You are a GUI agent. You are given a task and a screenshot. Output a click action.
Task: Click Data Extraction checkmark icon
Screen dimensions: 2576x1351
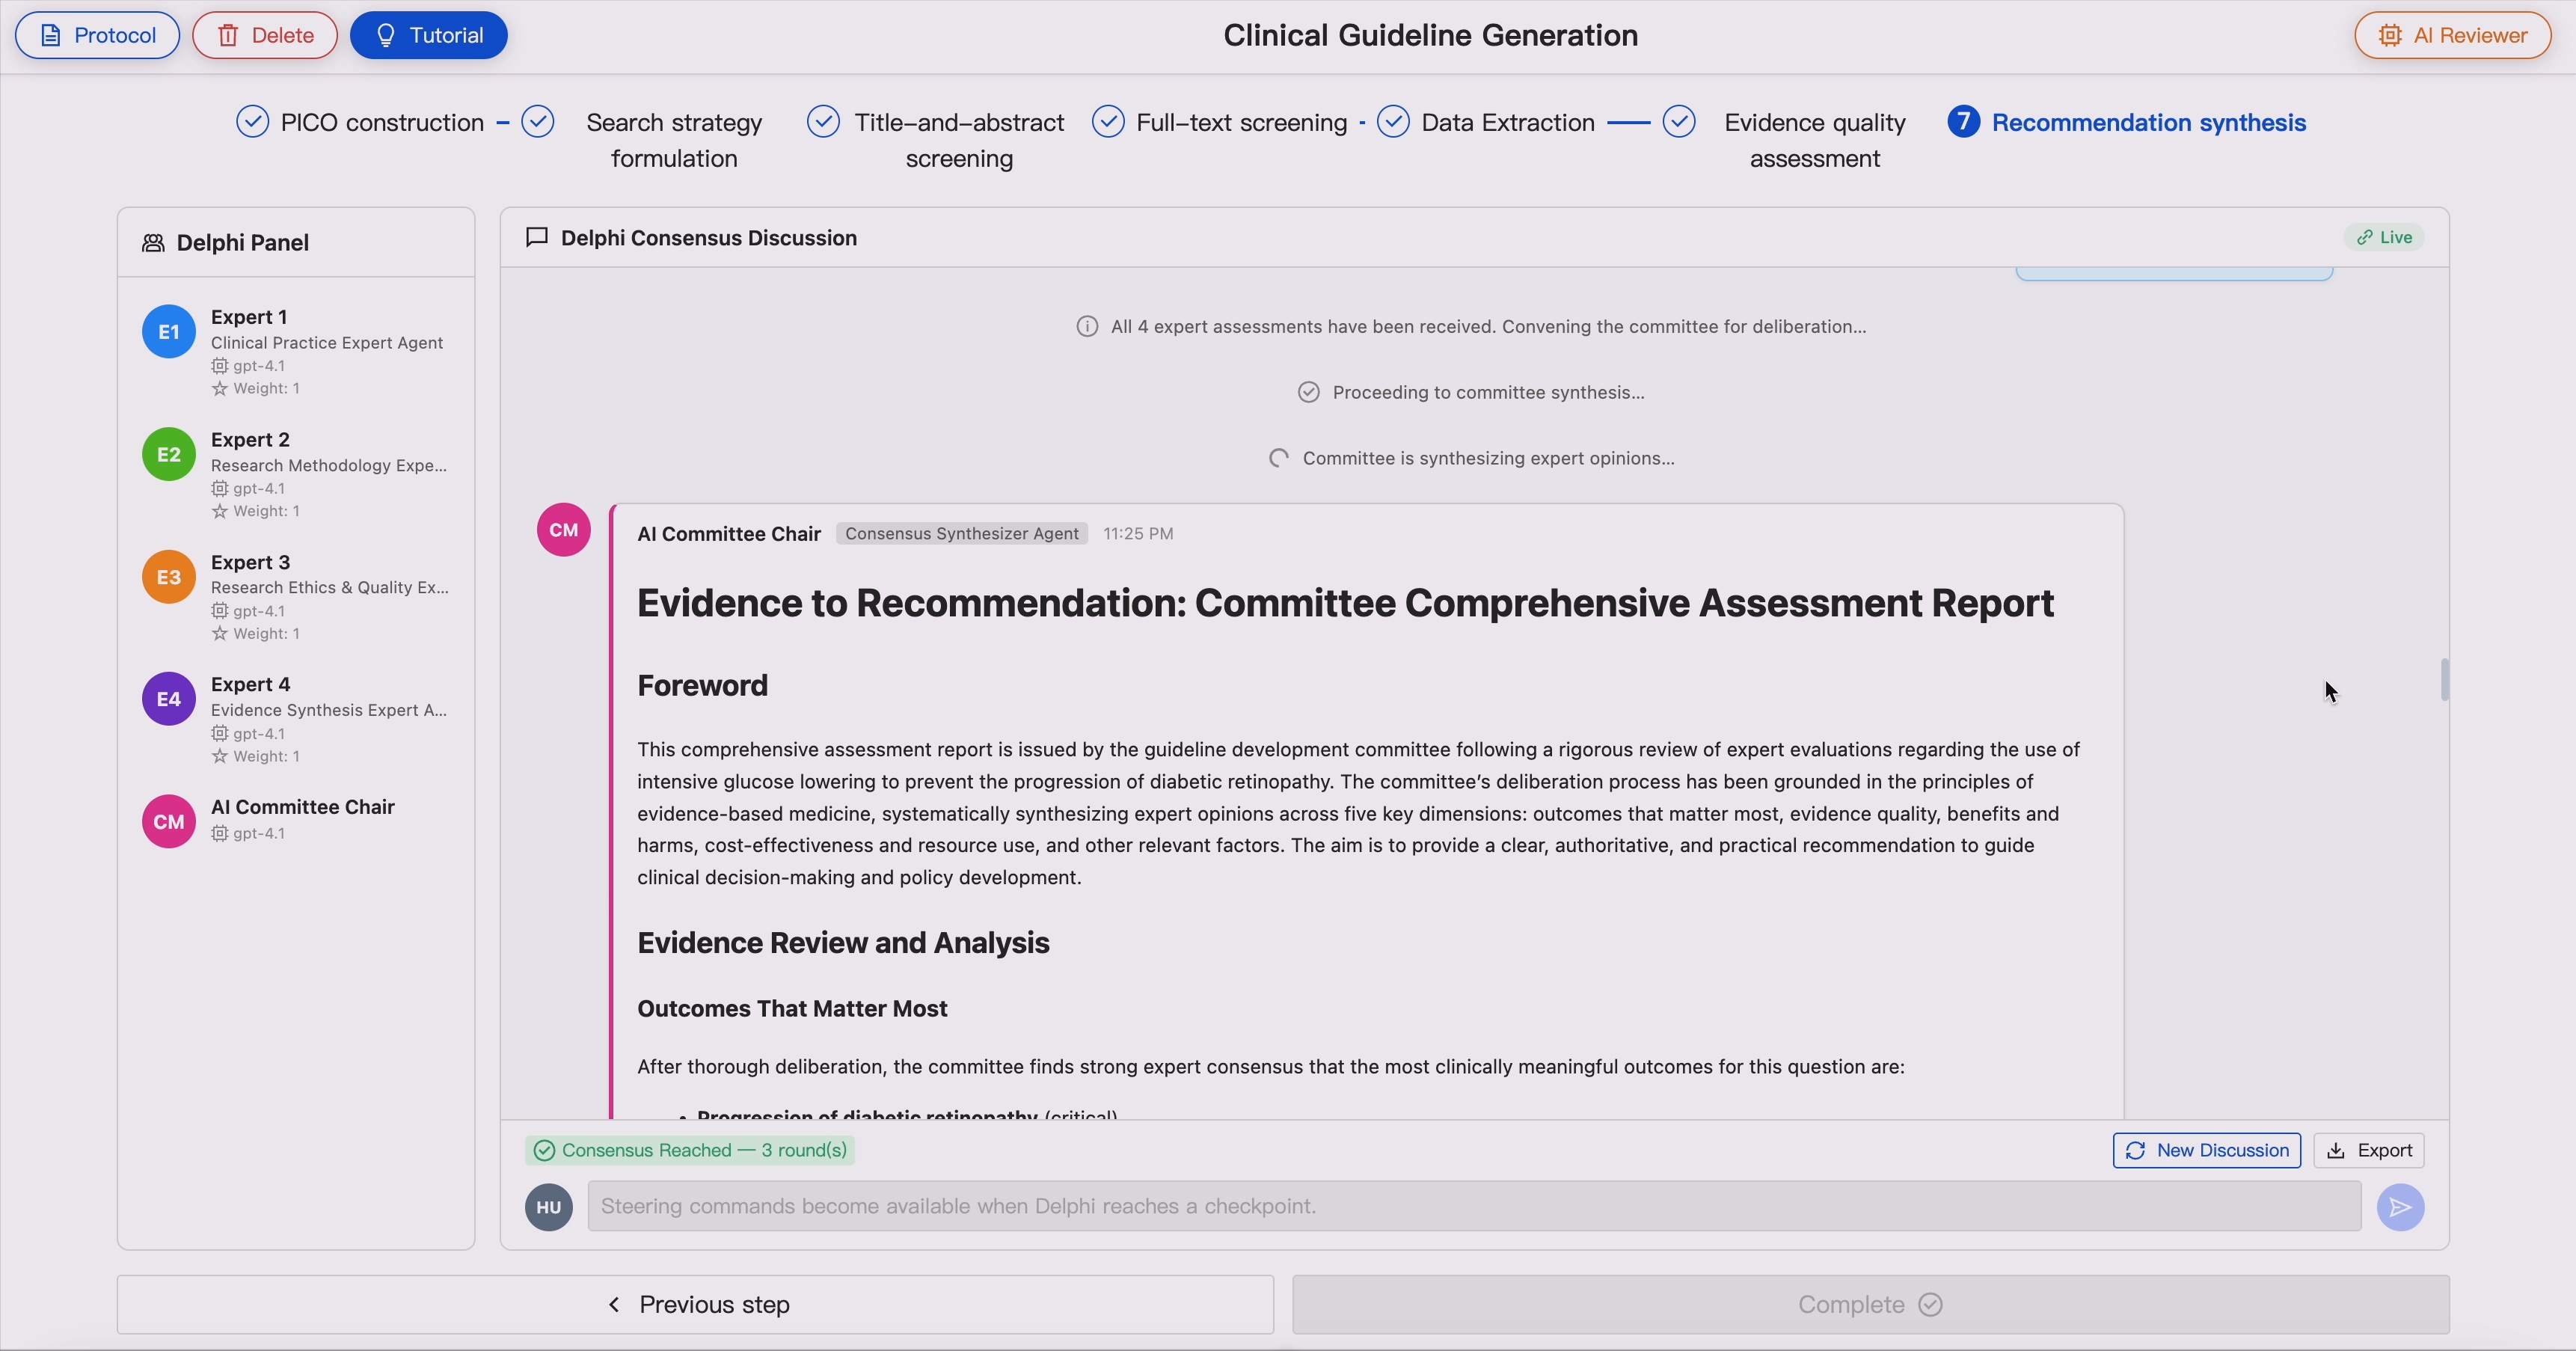(1394, 122)
